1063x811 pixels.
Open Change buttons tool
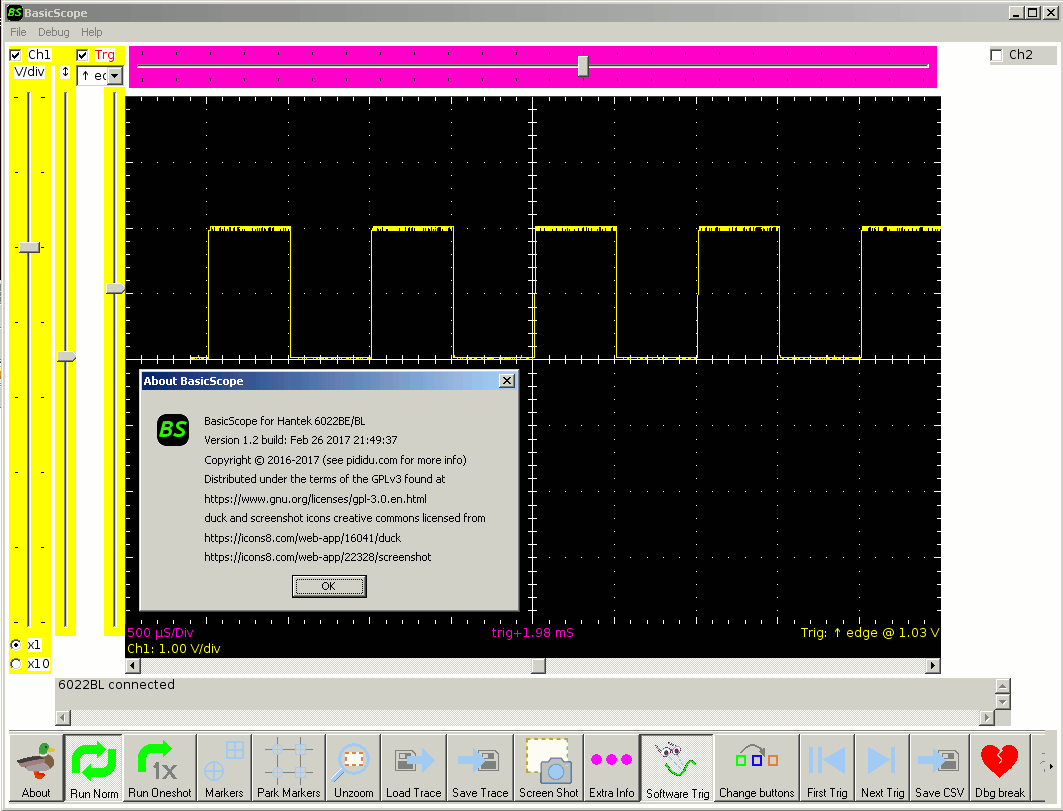[757, 768]
